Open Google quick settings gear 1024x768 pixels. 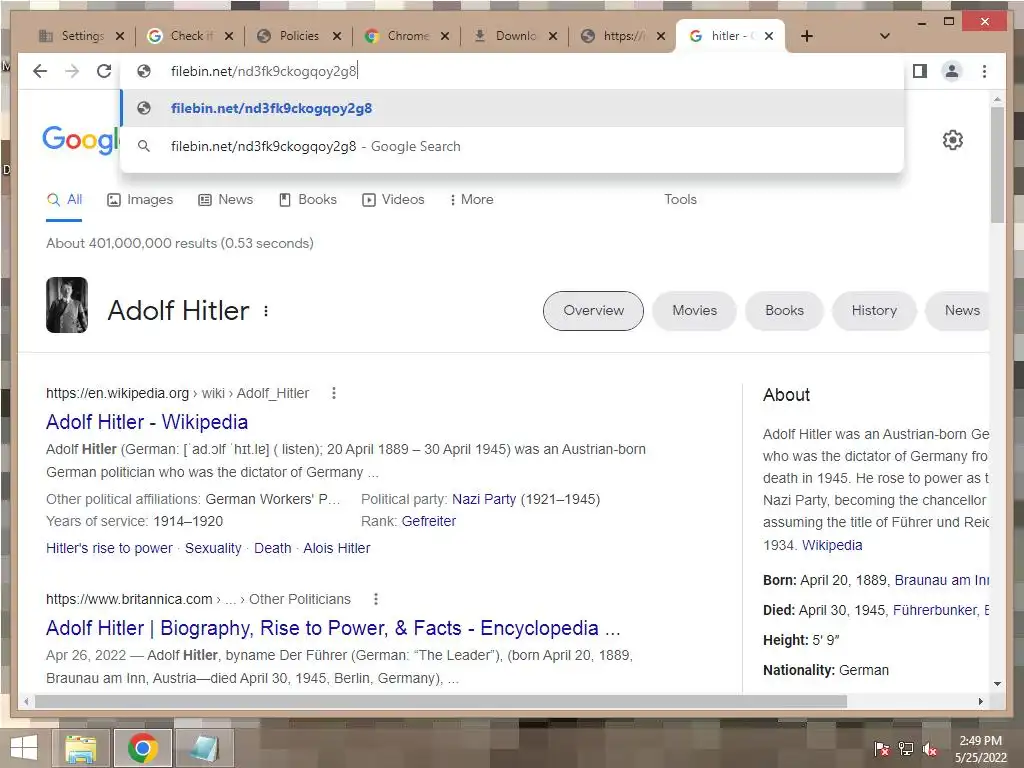[x=953, y=140]
